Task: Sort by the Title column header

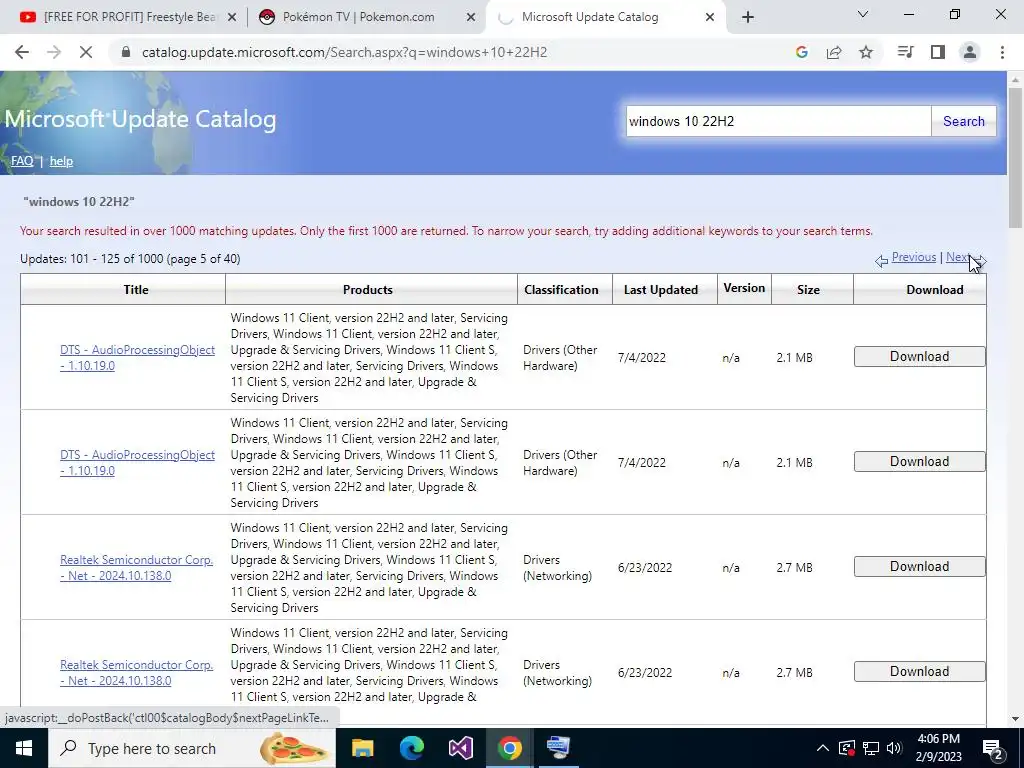Action: [x=136, y=290]
